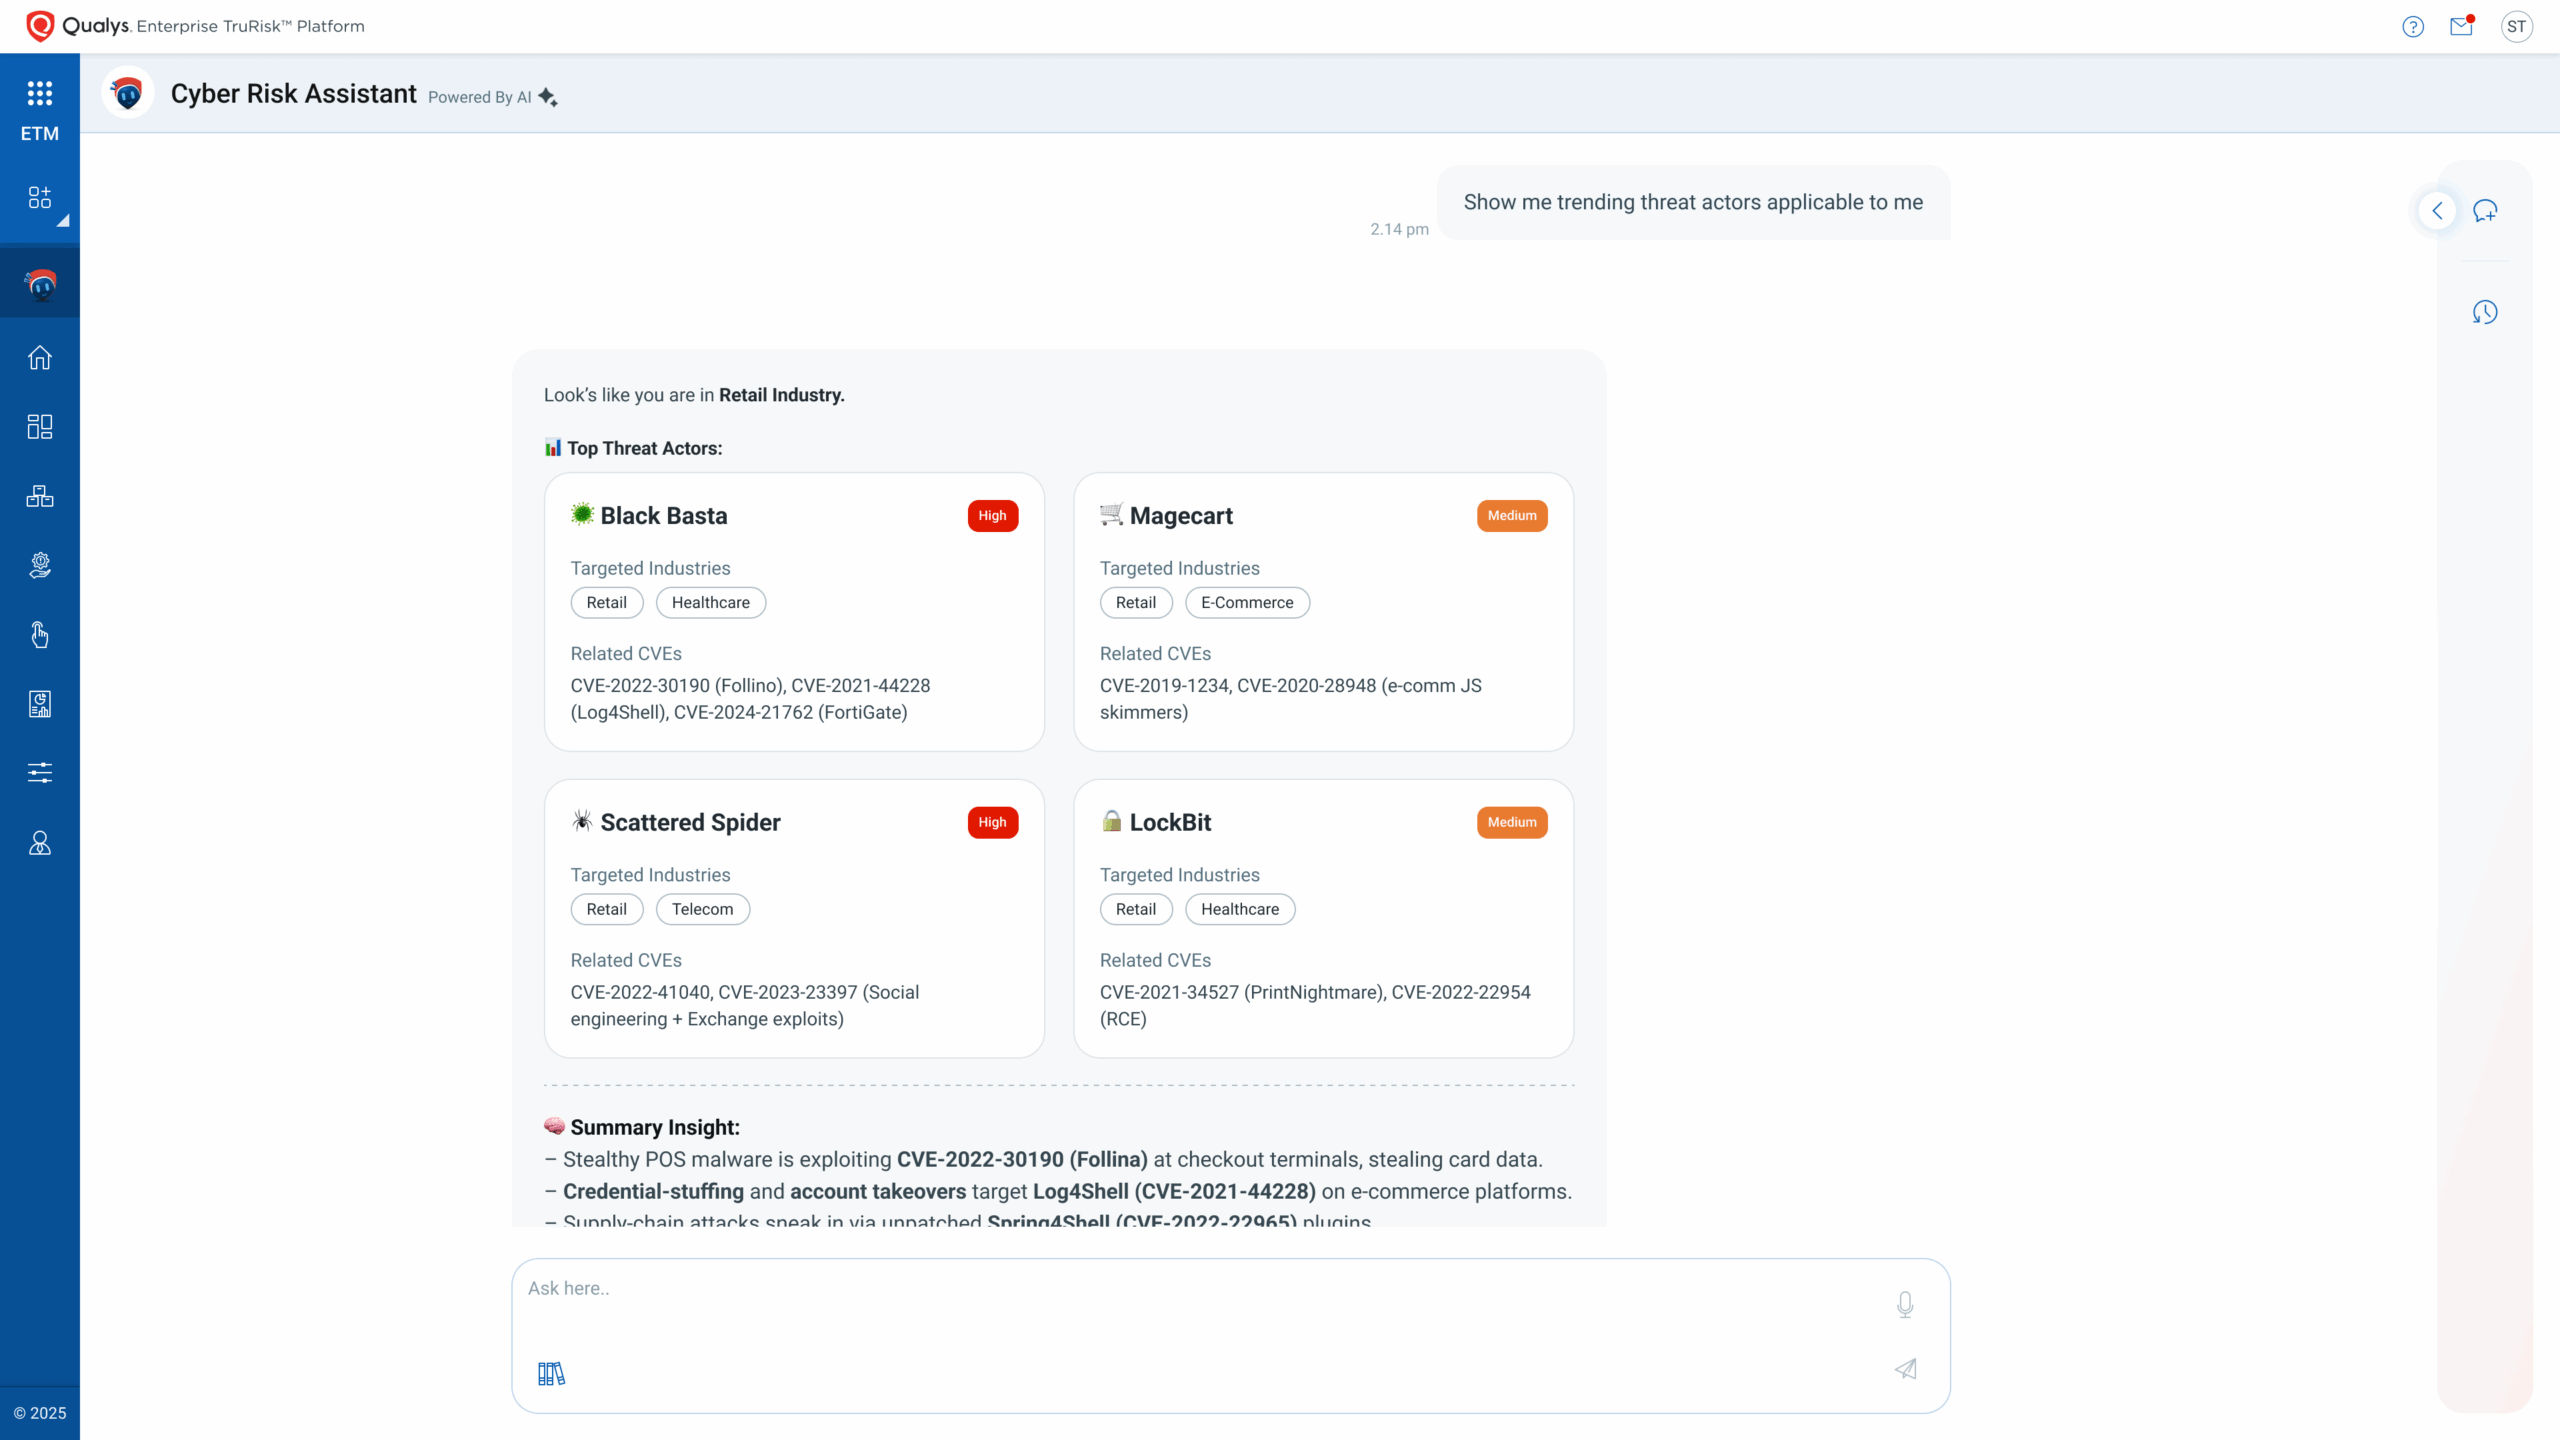Open the ETM app grid launcher

click(x=40, y=94)
